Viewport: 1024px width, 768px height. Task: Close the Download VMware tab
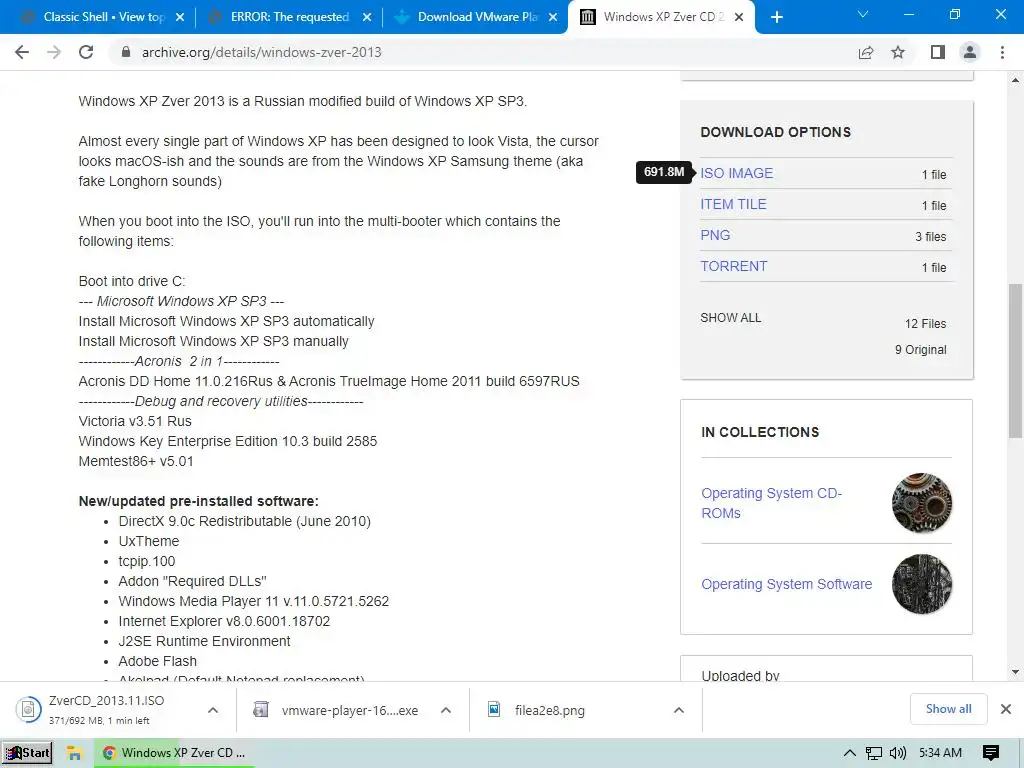553,18
